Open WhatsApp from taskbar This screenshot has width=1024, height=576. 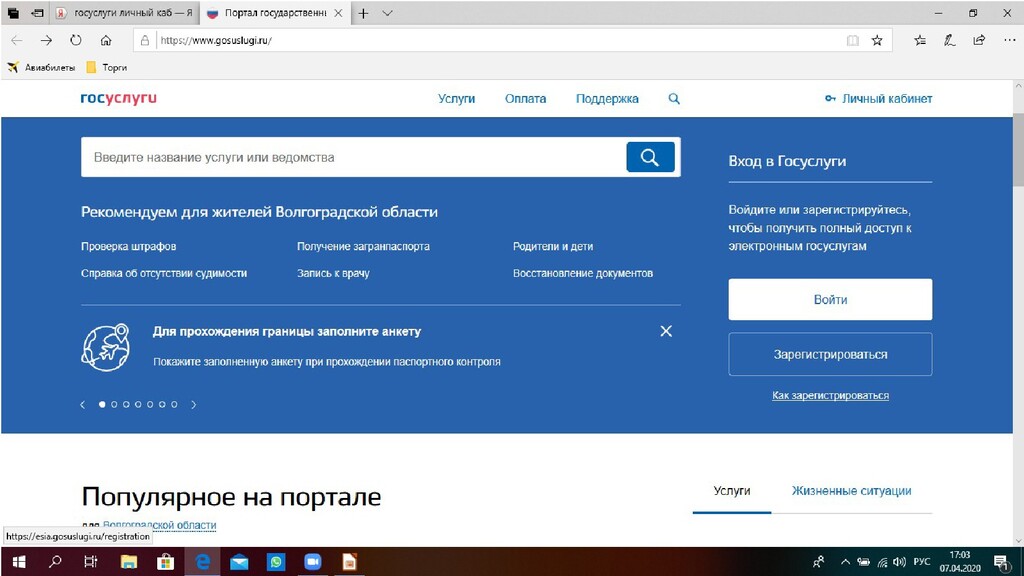(x=276, y=562)
